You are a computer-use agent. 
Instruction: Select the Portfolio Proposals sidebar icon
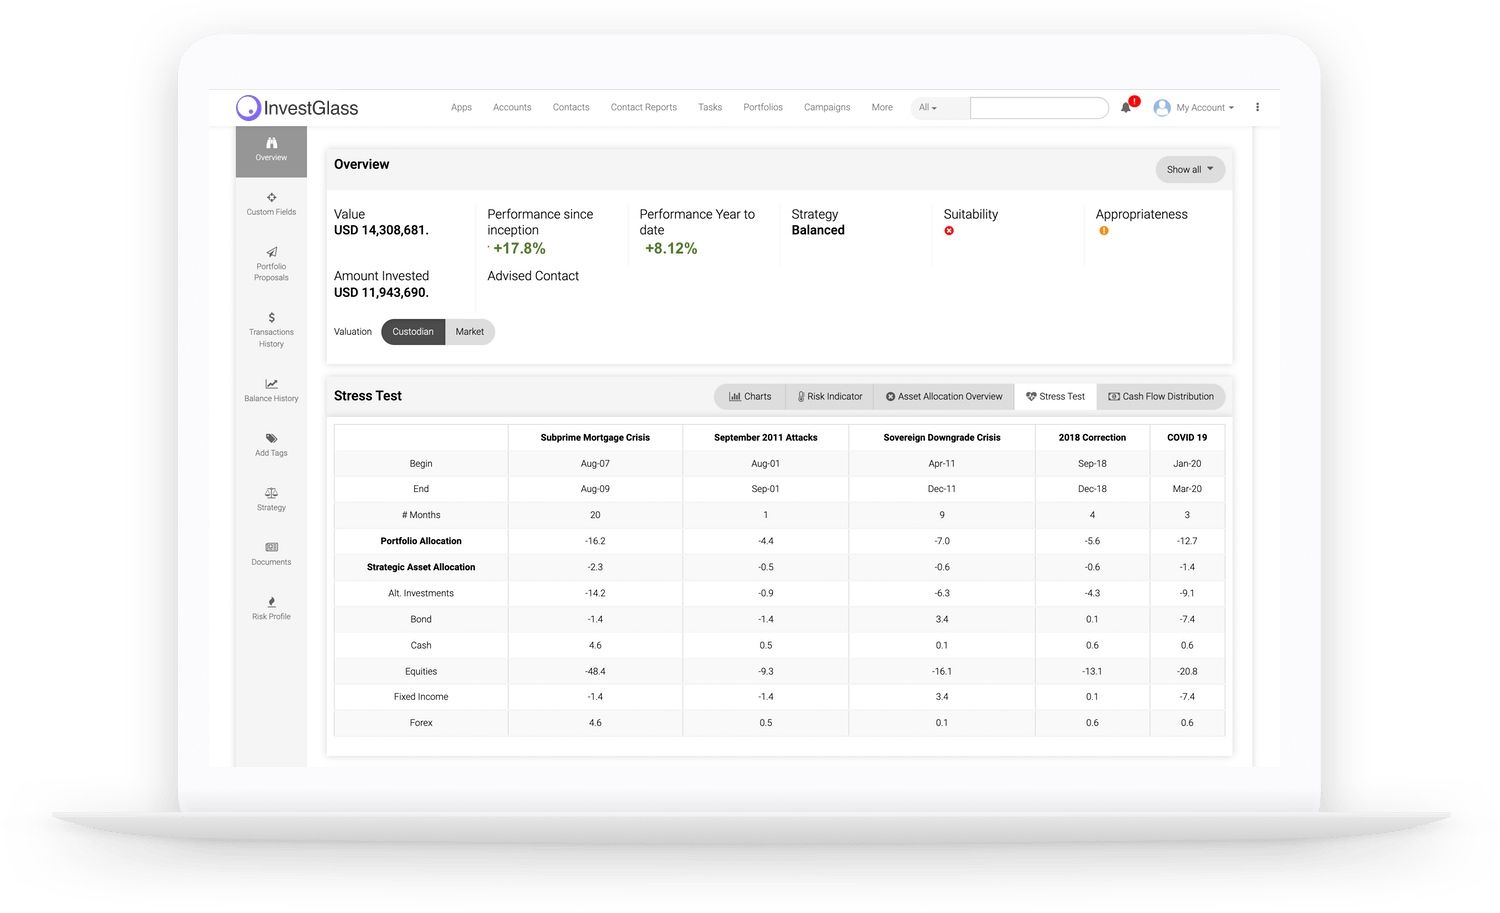[270, 263]
